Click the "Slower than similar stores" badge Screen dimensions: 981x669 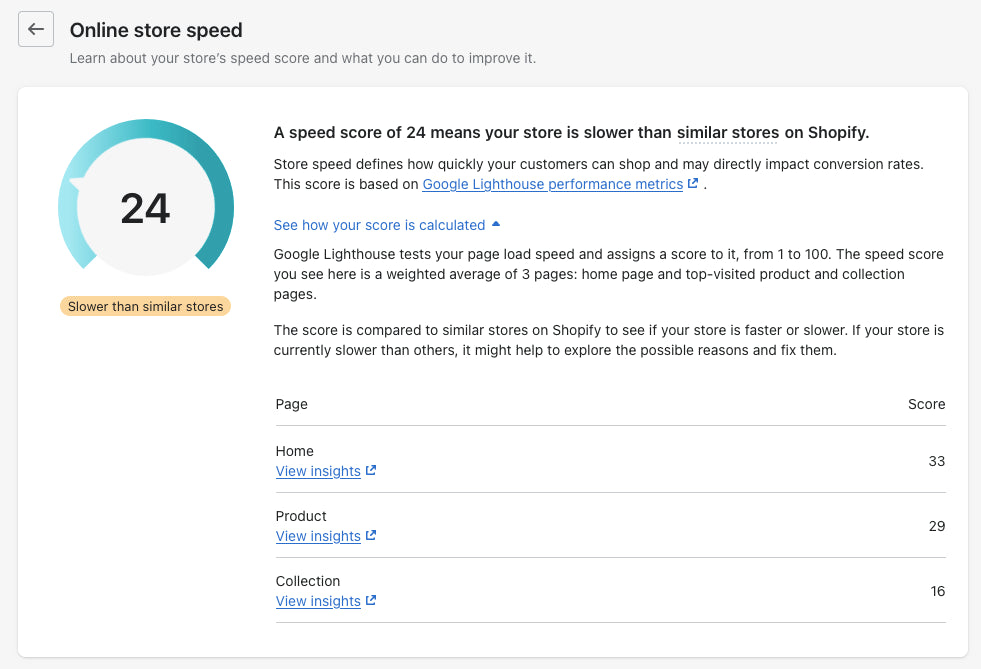[x=146, y=306]
